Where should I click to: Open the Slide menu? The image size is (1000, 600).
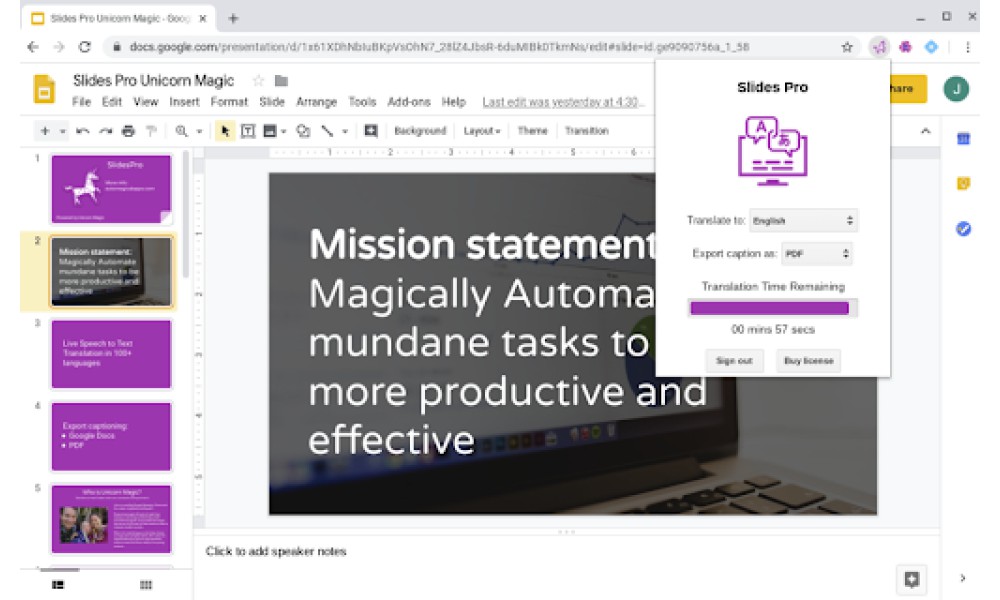272,102
